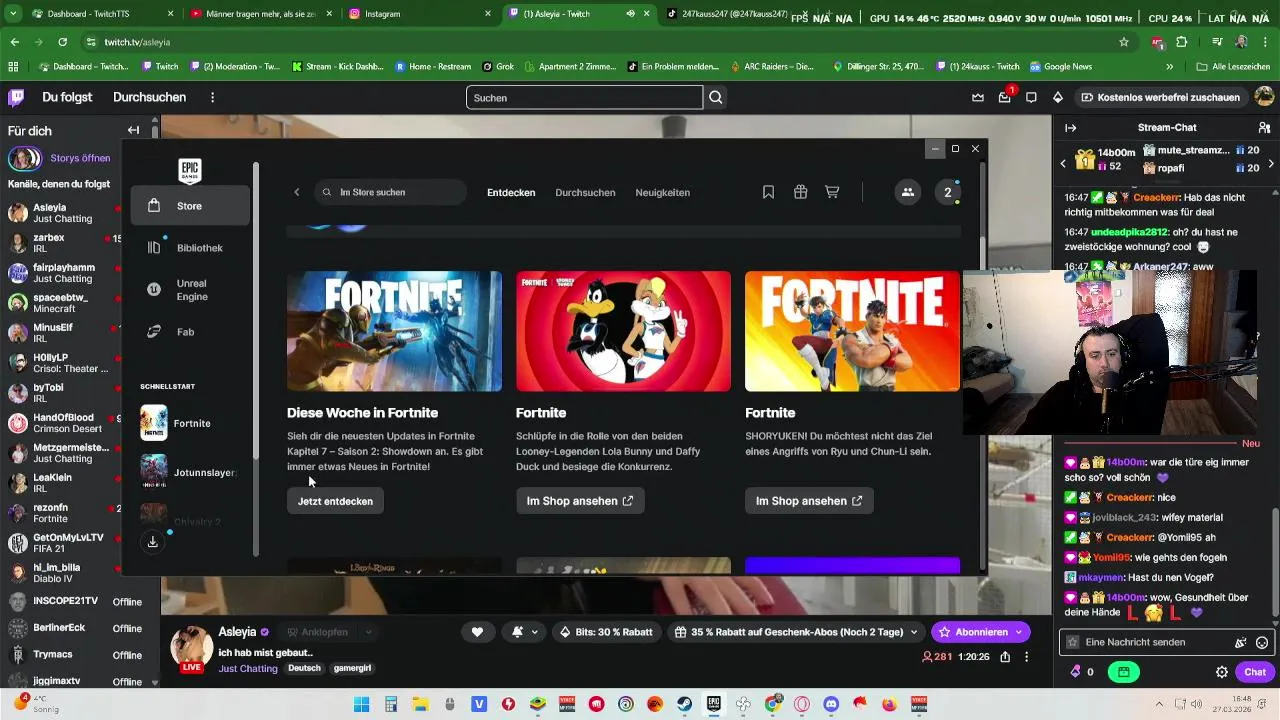Screen dimensions: 1280x720
Task: Expand the Abonnieren dropdown arrow
Action: pyautogui.click(x=1019, y=632)
